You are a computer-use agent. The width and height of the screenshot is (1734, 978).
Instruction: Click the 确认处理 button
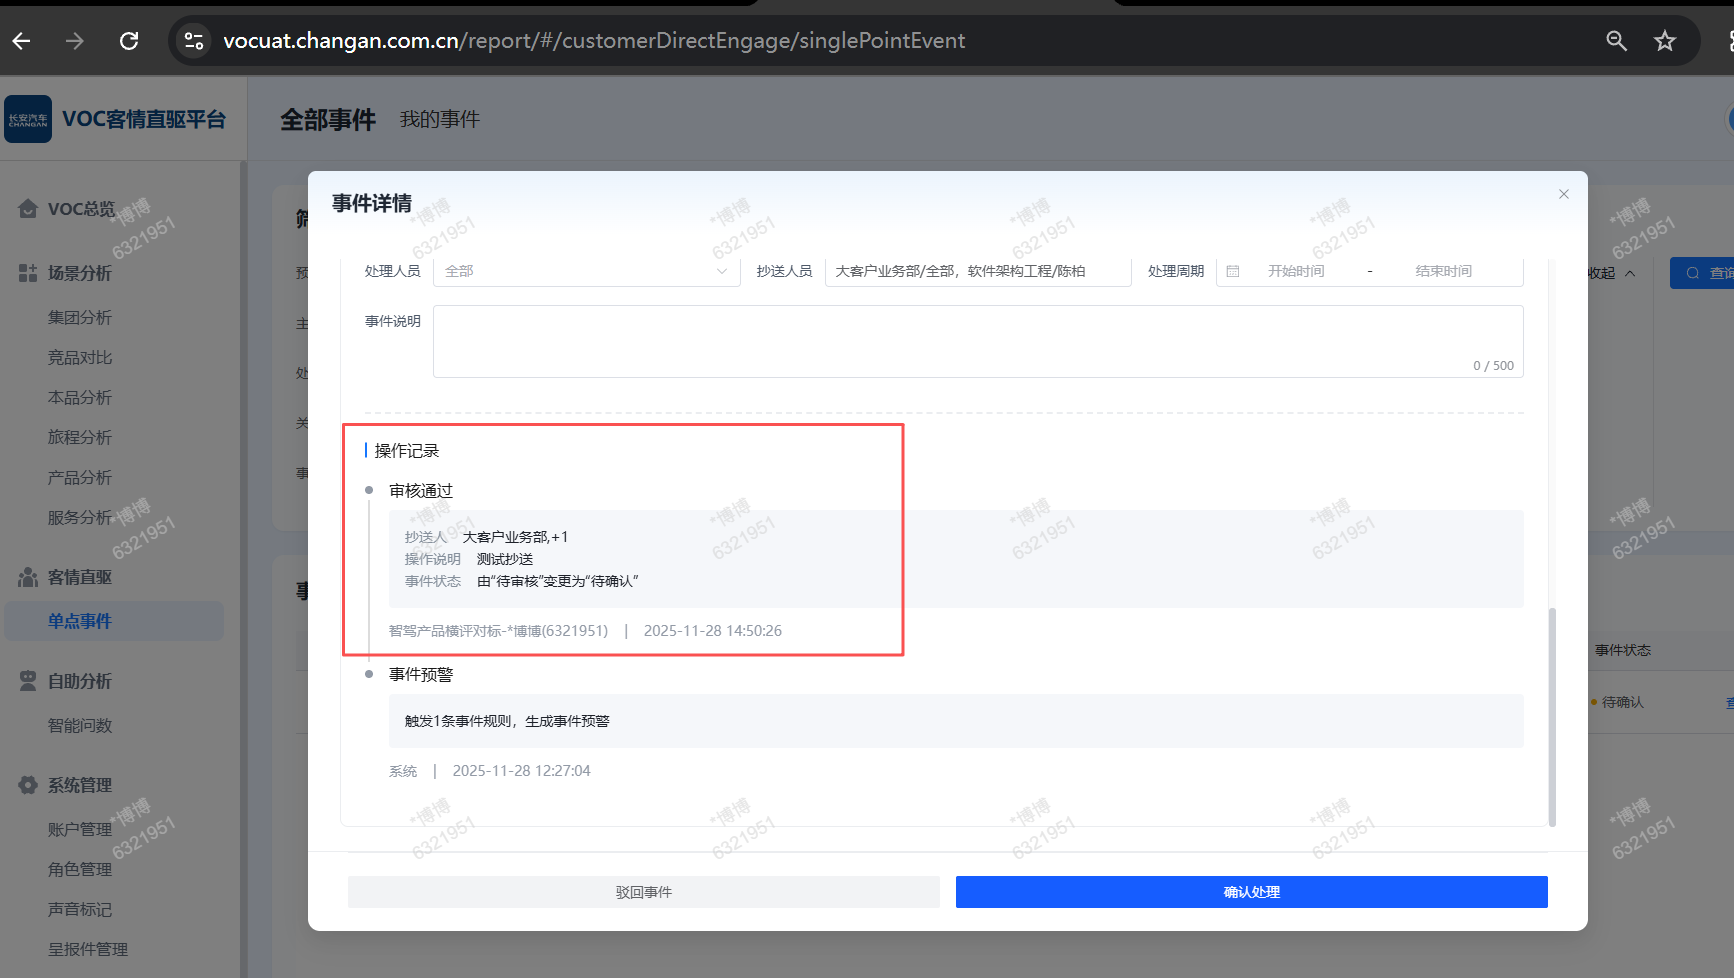1251,892
